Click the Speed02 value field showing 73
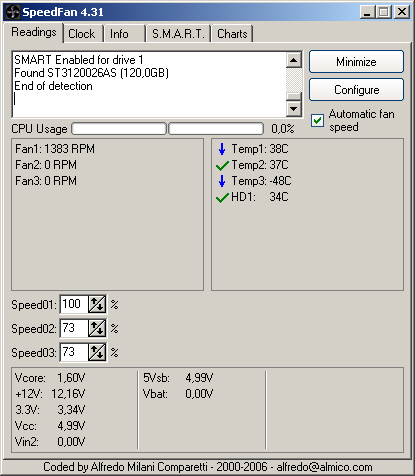The width and height of the screenshot is (415, 476). [74, 328]
